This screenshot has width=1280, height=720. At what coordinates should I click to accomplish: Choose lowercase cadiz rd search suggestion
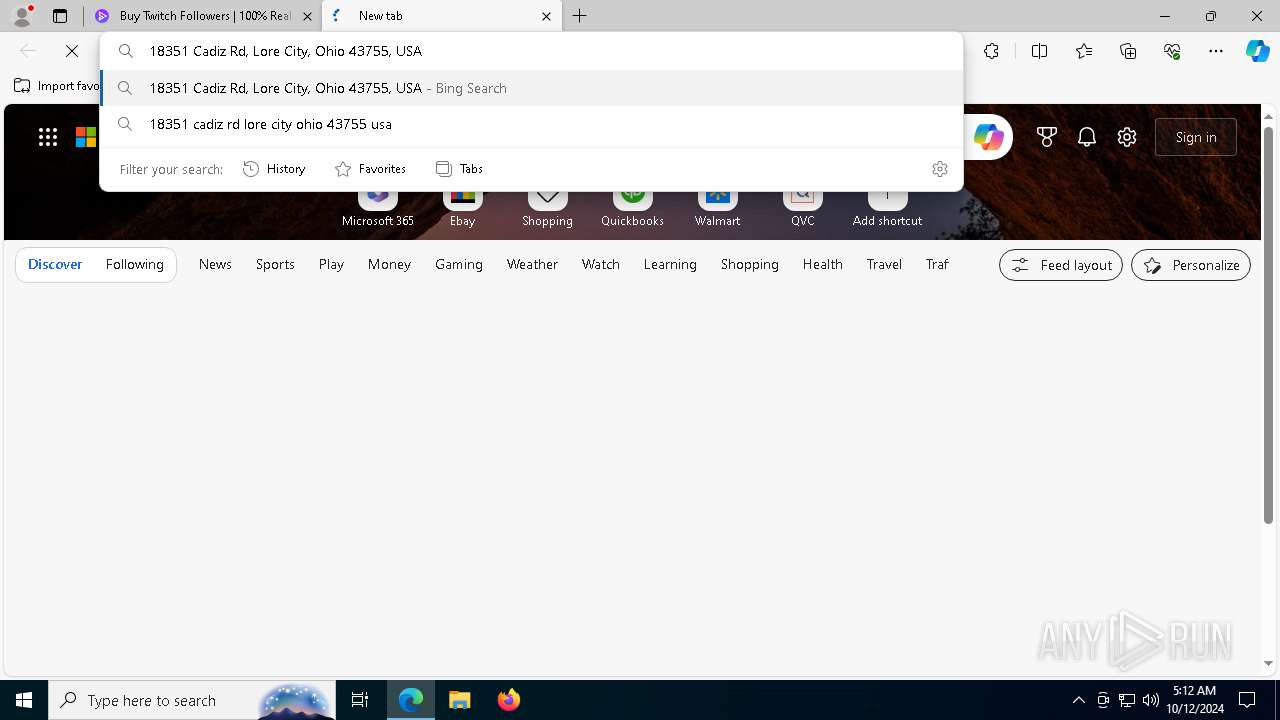pos(531,124)
